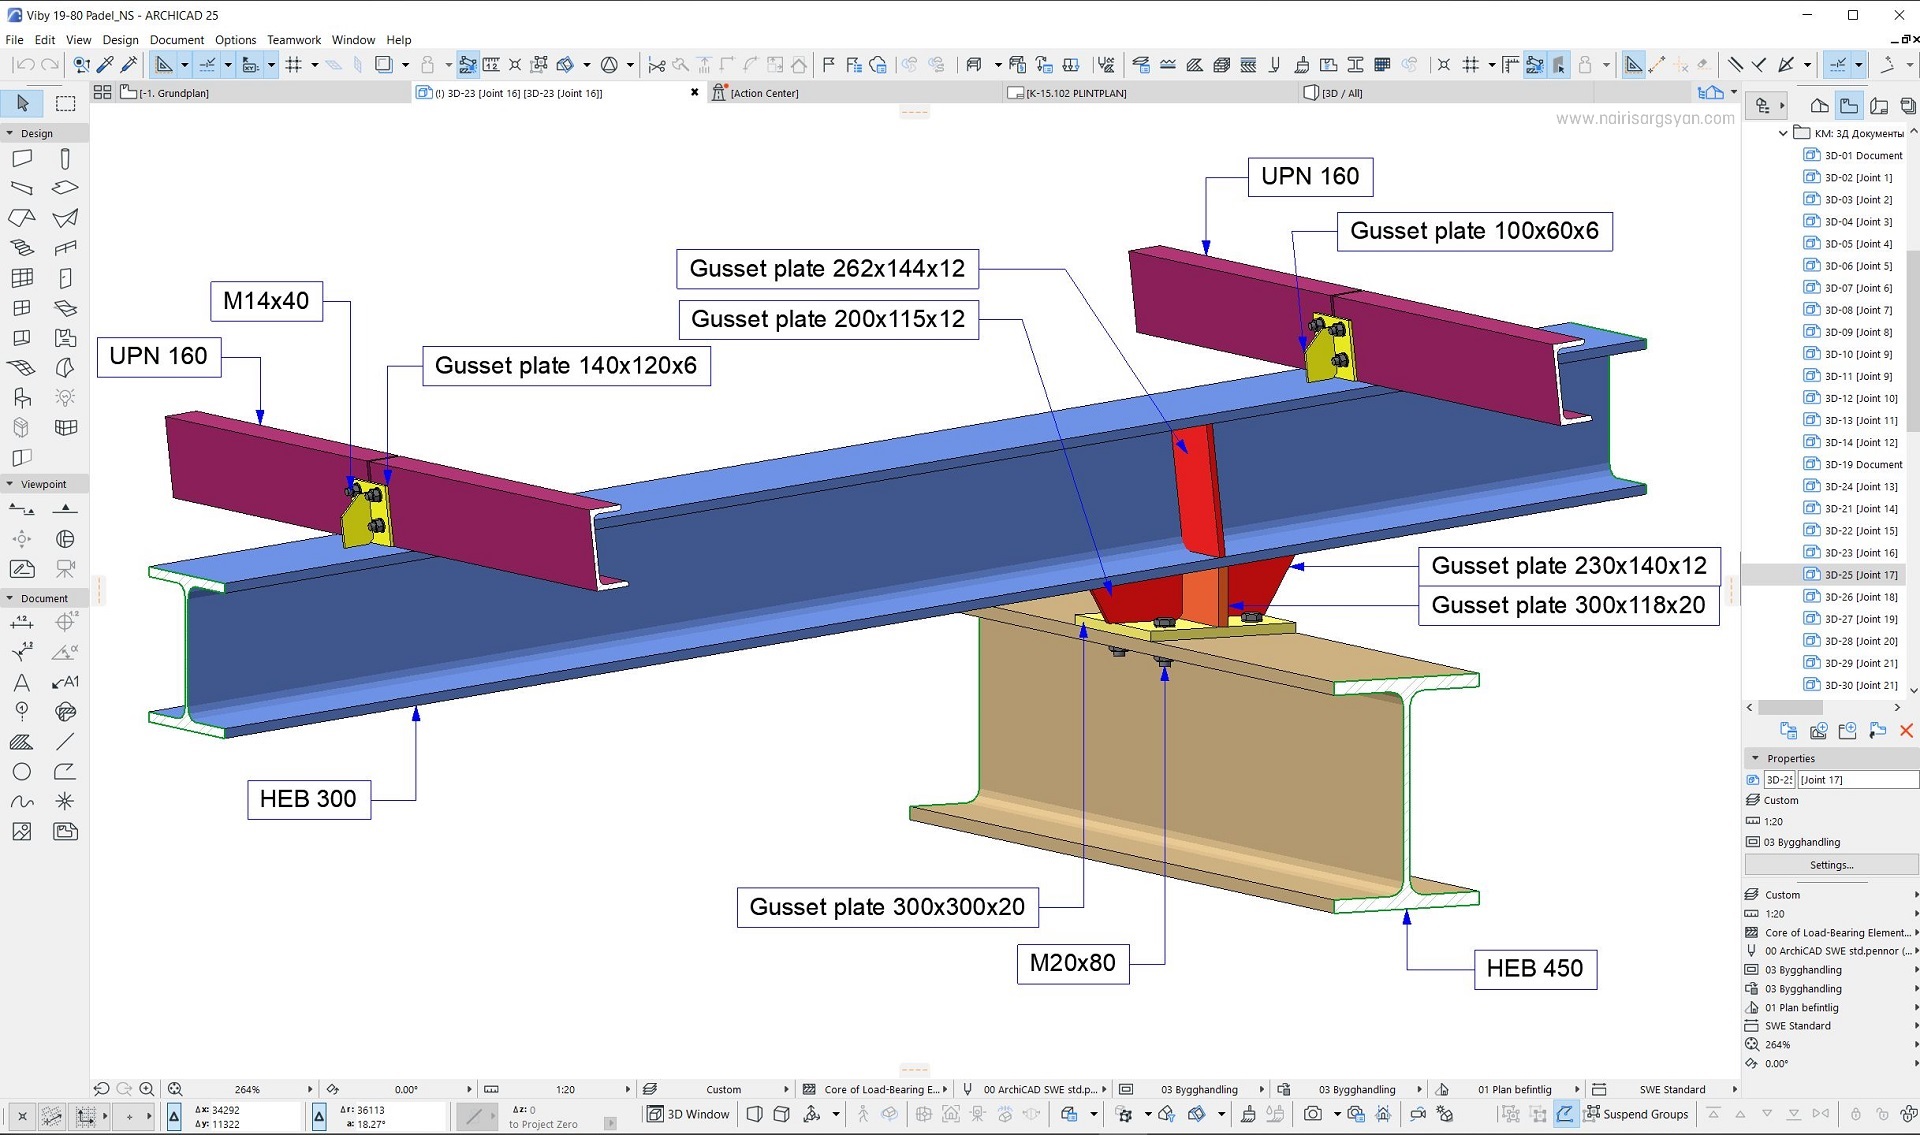This screenshot has height=1135, width=1920.
Task: Select 3D-25 Joint 17 in Navigator
Action: (1860, 575)
